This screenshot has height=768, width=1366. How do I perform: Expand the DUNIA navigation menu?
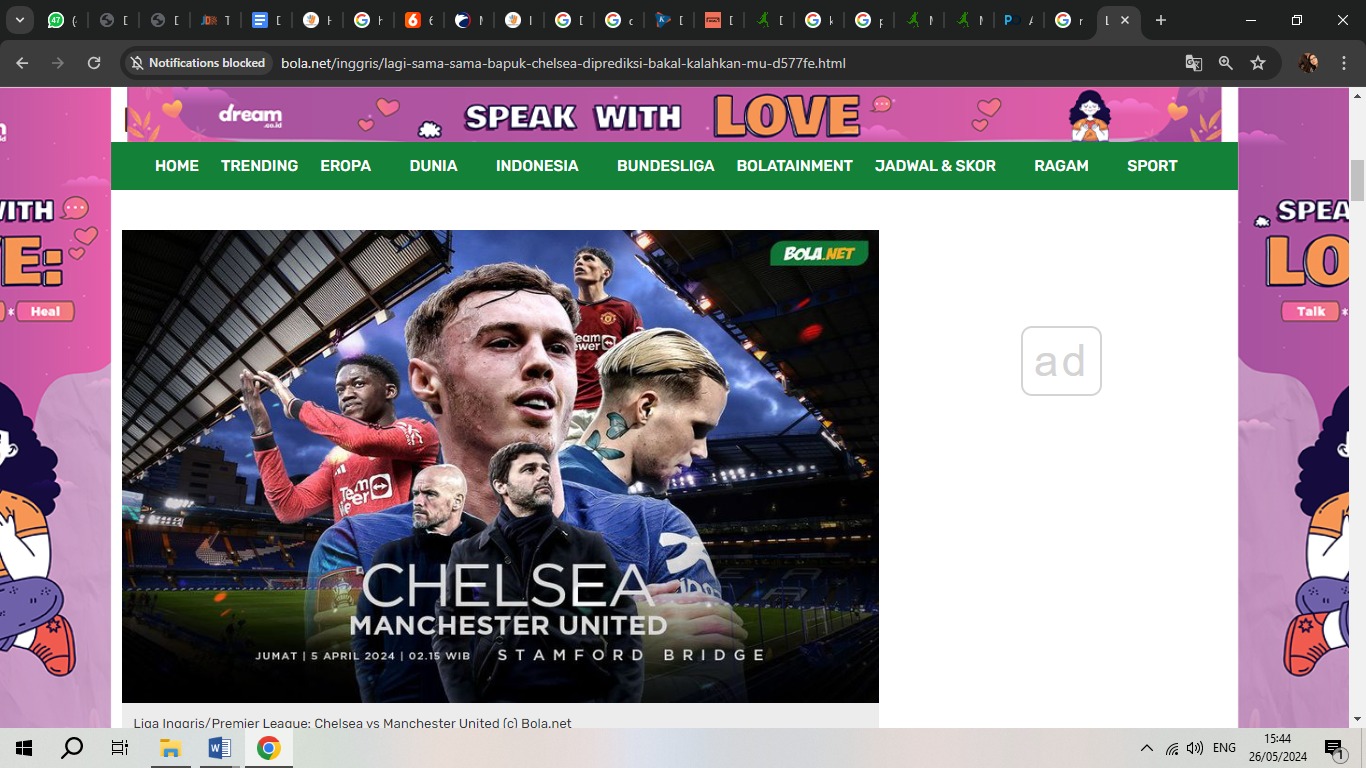(x=433, y=166)
